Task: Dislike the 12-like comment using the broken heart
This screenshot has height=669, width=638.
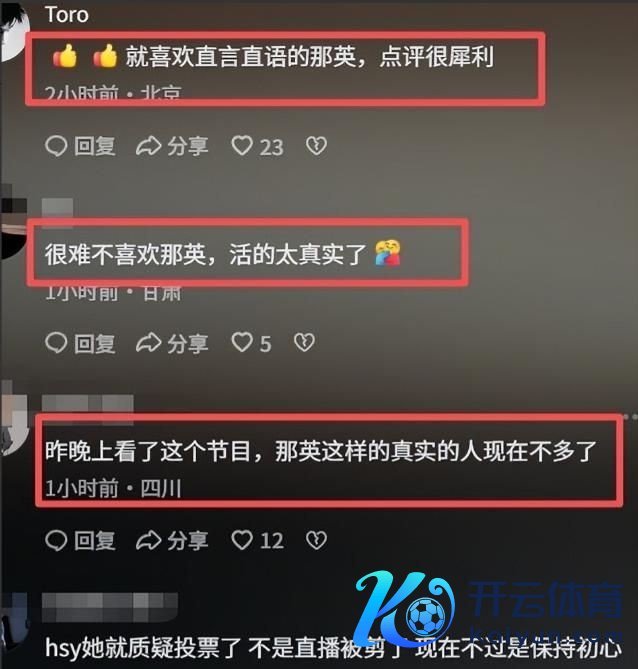Action: tap(316, 540)
